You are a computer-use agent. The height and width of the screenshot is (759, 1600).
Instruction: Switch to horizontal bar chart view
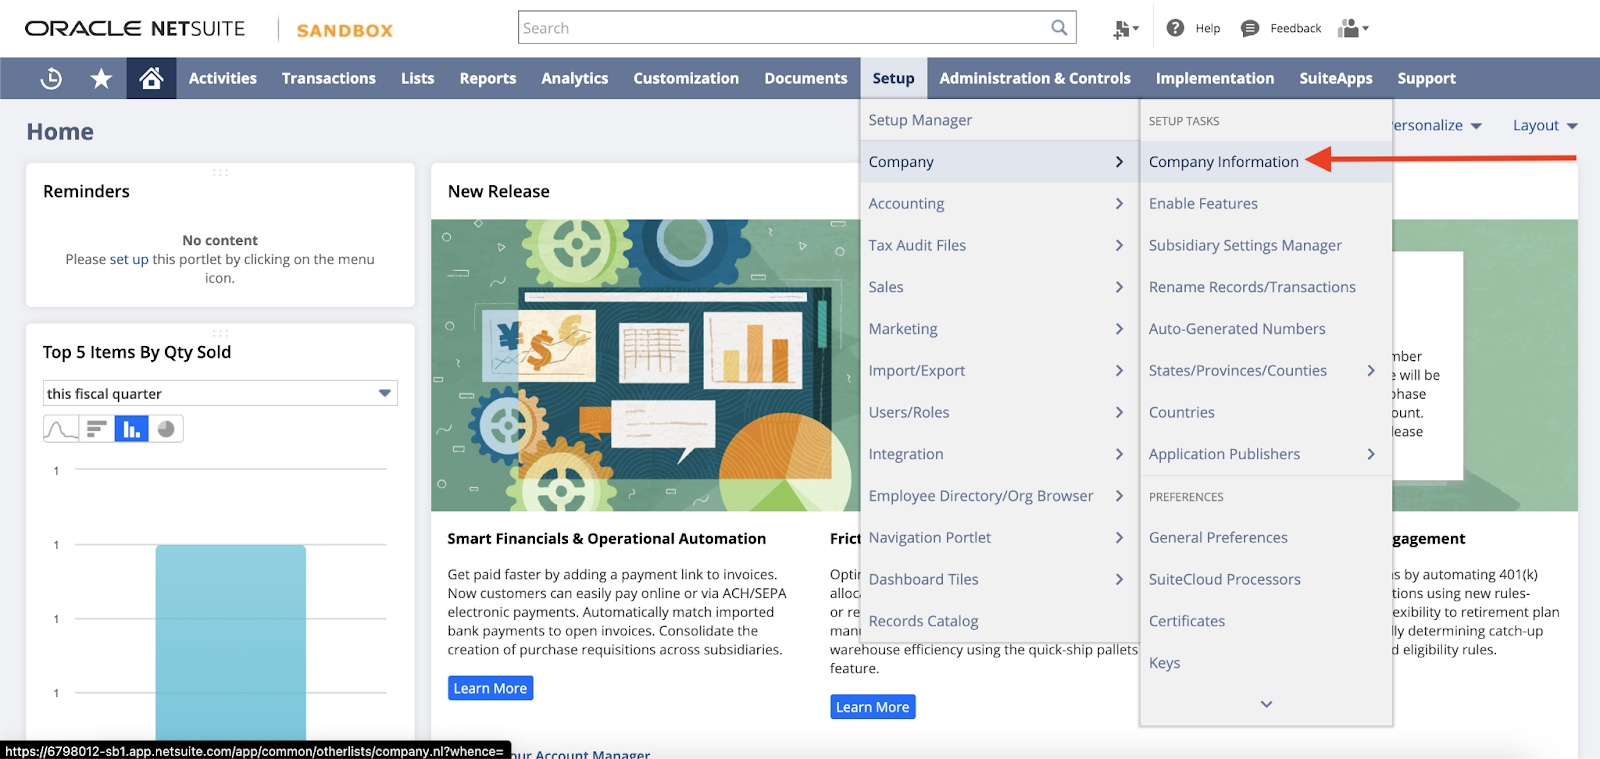[97, 429]
